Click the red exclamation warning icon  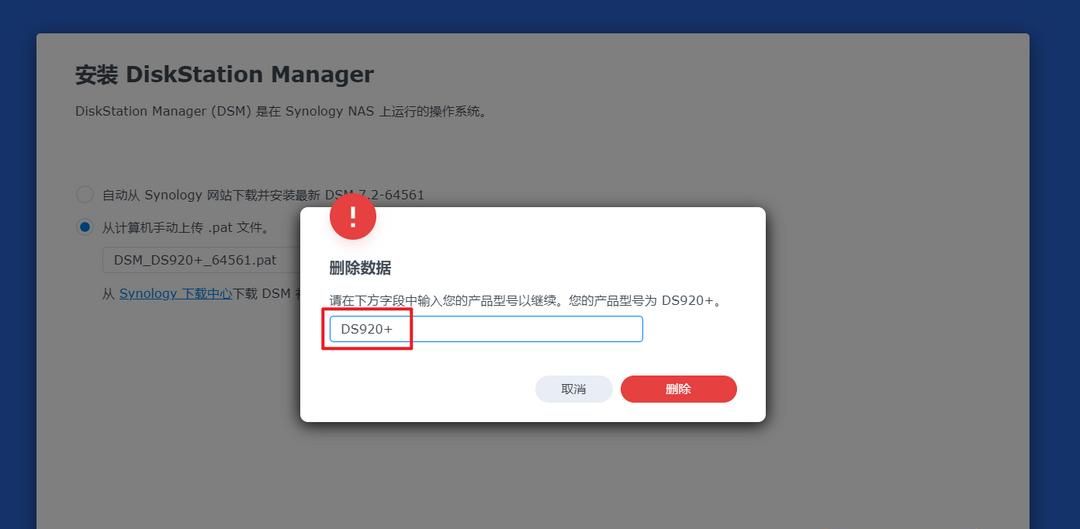pyautogui.click(x=353, y=216)
